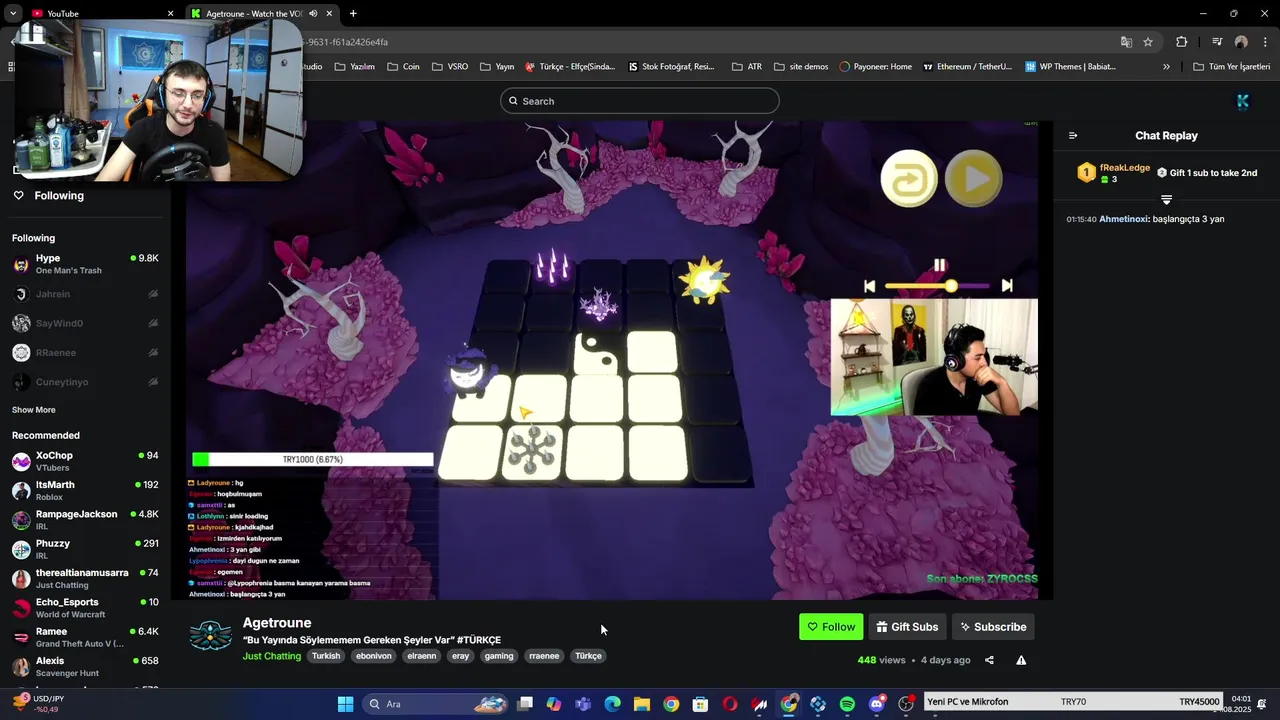The image size is (1280, 720).
Task: Open Chrome profile avatar
Action: pyautogui.click(x=1241, y=42)
